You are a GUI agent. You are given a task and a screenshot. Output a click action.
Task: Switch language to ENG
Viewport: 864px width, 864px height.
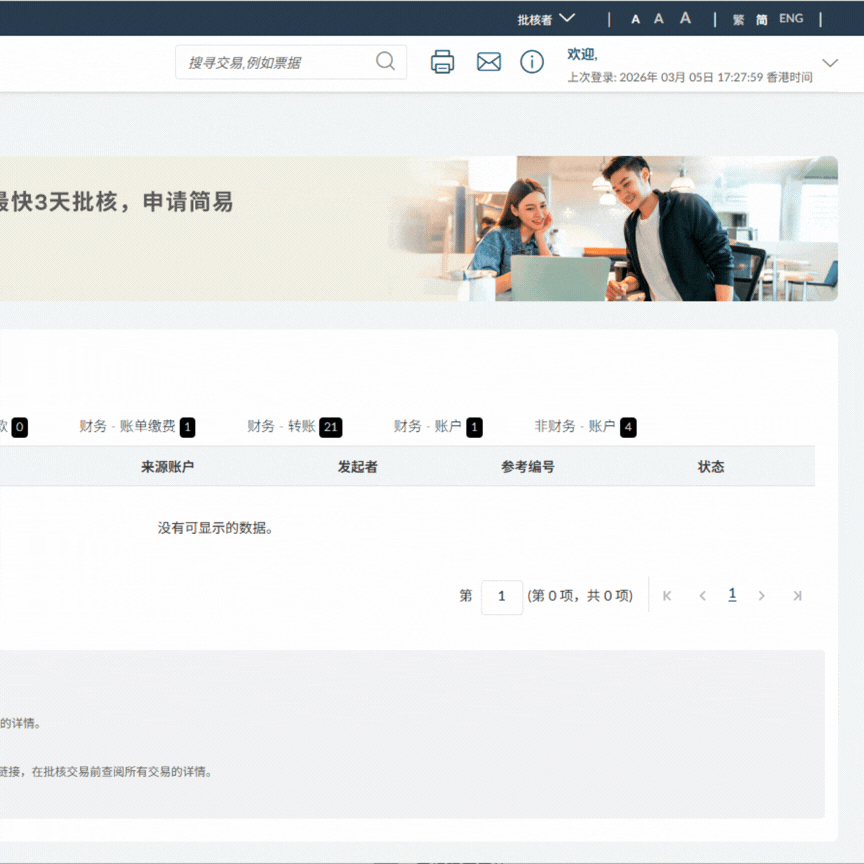[x=791, y=19]
